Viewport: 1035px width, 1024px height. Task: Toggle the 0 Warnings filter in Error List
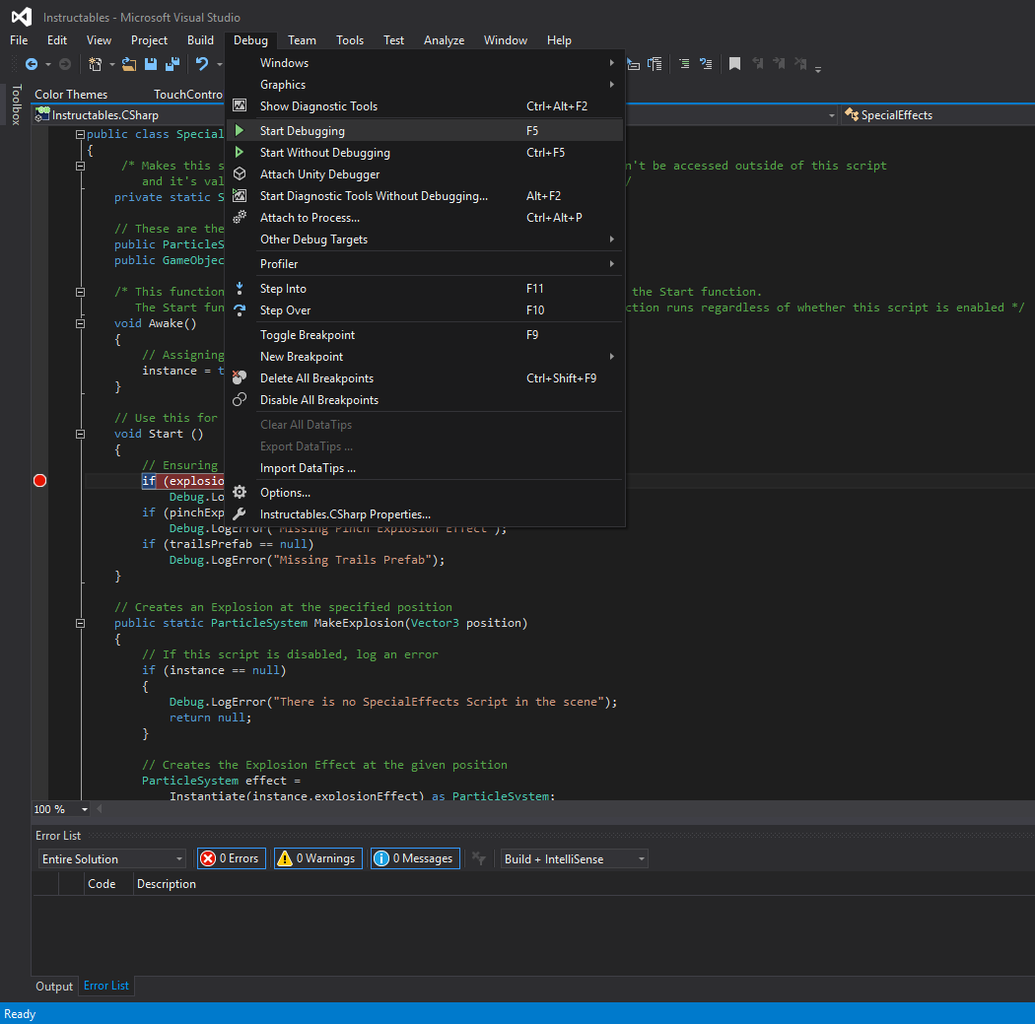(318, 858)
